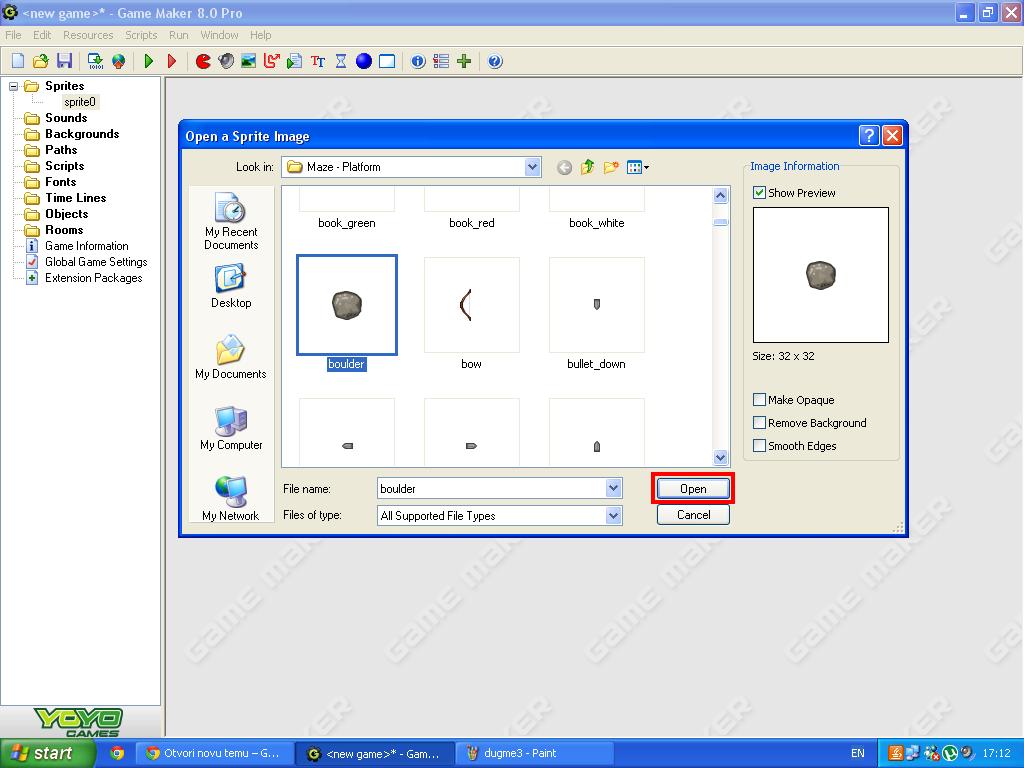Collapse the Sprites tree folder
The image size is (1024, 768).
pos(13,86)
